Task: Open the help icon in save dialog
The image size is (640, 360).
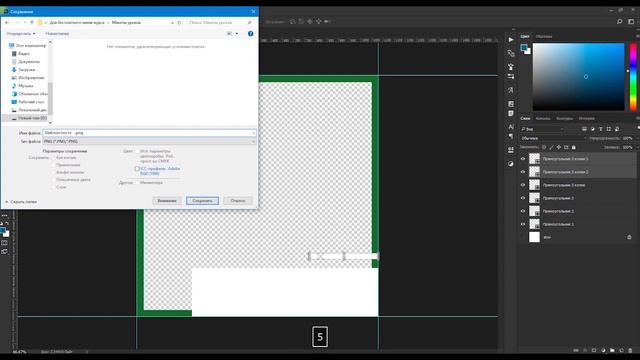Action: point(251,33)
